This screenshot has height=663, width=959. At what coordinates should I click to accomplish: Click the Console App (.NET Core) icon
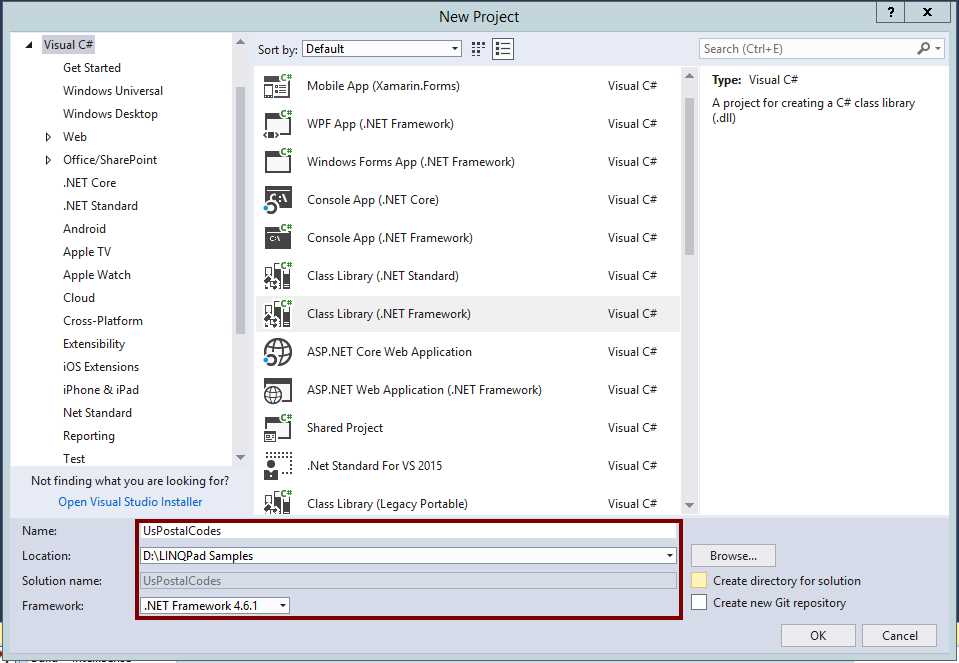coord(278,200)
